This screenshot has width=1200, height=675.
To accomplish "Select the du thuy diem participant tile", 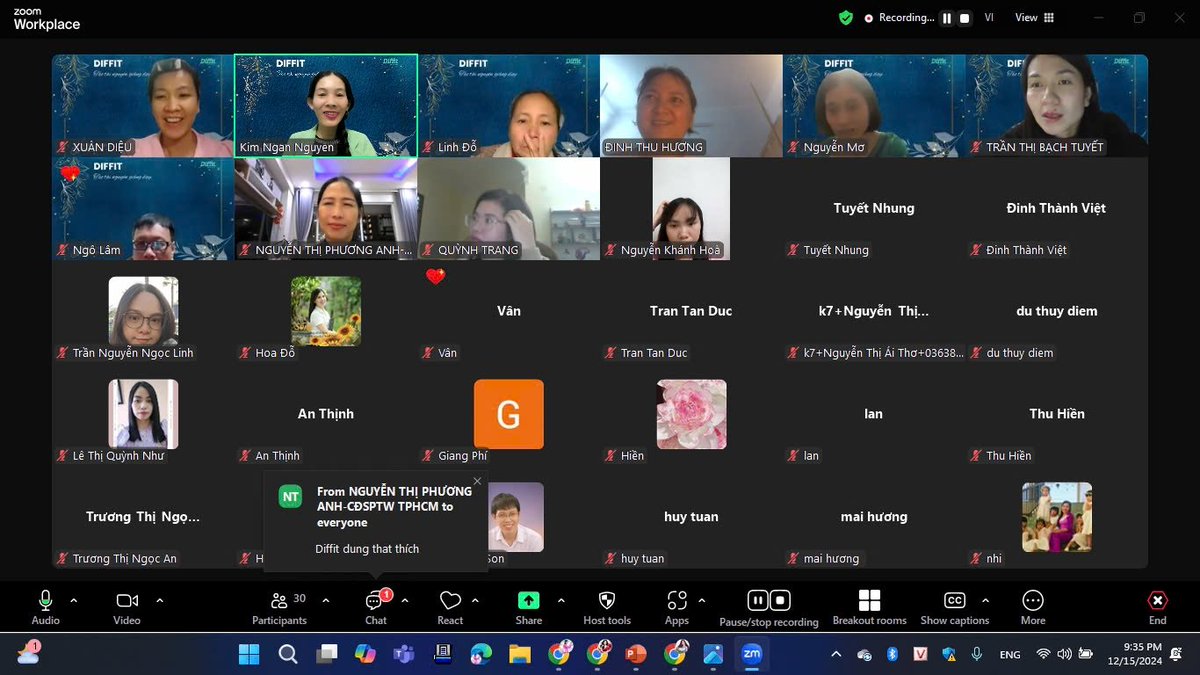I will (x=1057, y=312).
